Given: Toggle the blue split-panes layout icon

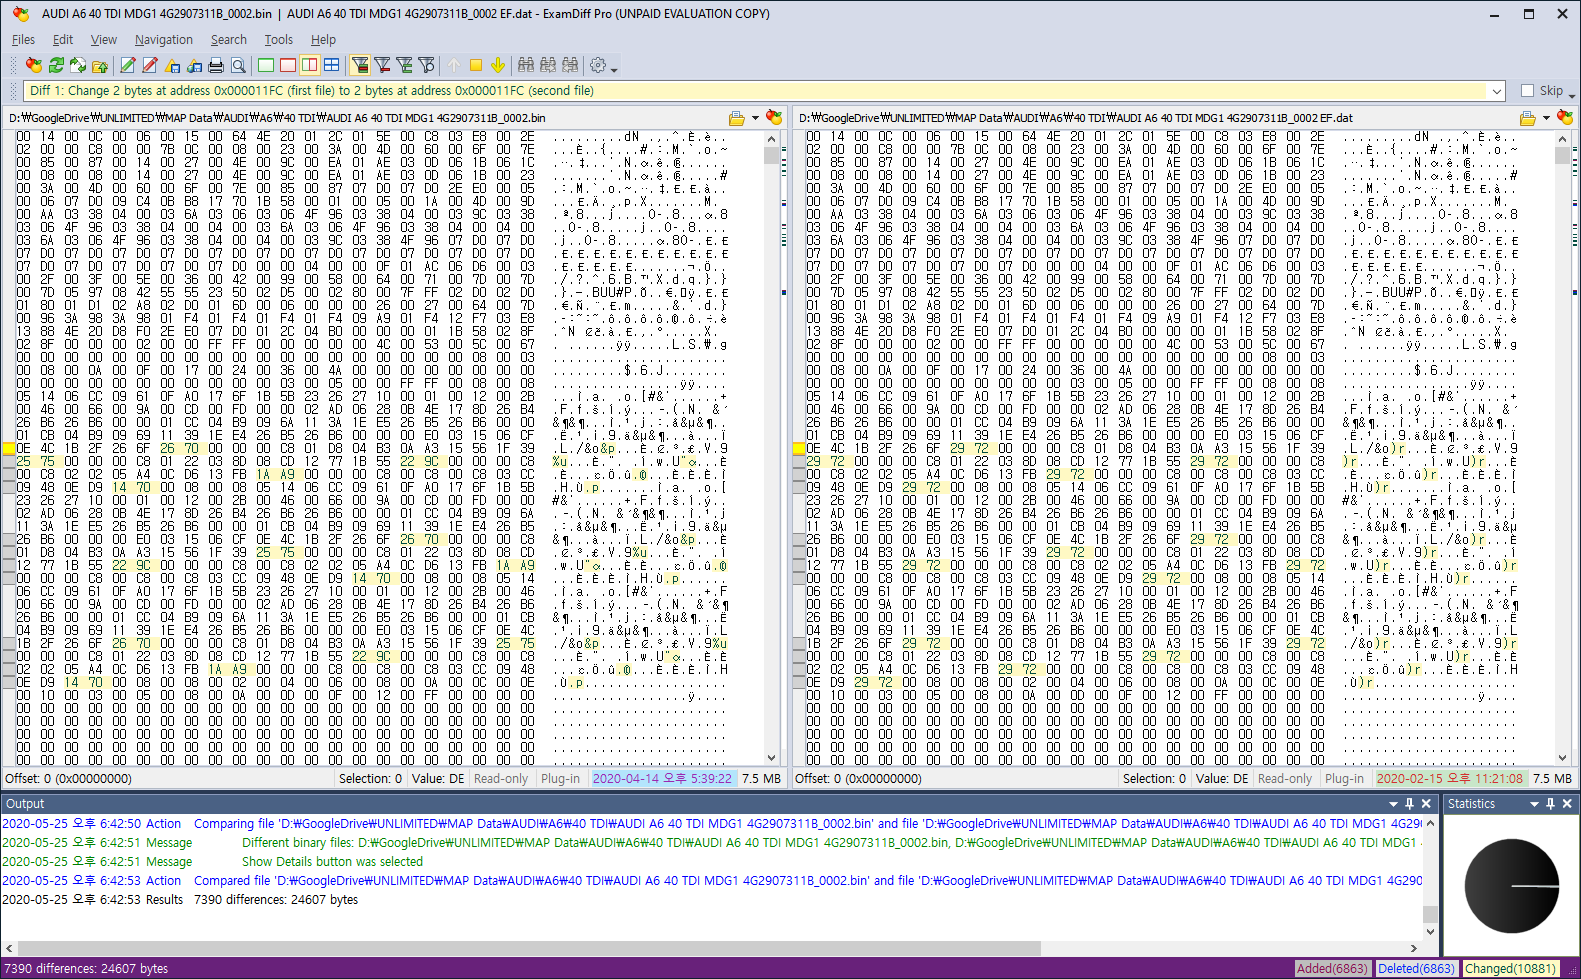Looking at the screenshot, I should [x=332, y=65].
